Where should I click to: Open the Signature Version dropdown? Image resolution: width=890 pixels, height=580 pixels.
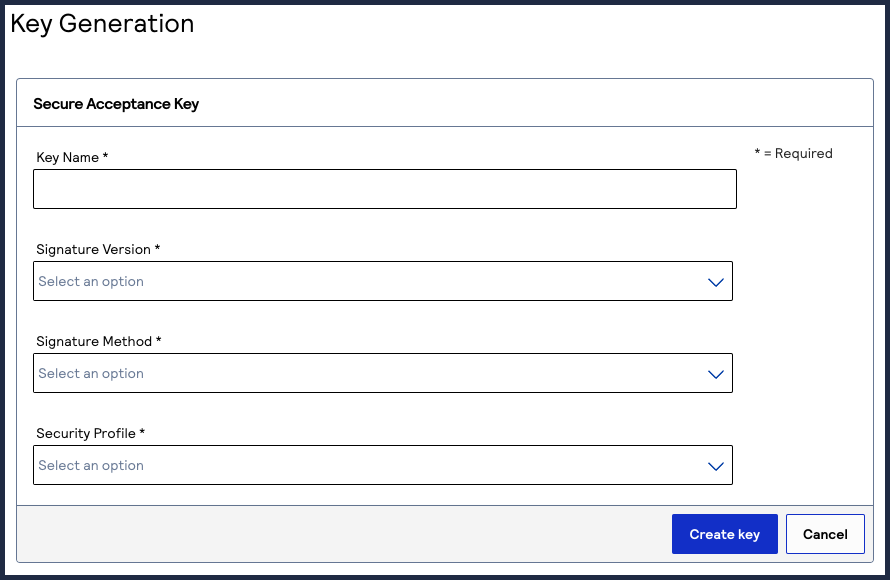tap(382, 282)
